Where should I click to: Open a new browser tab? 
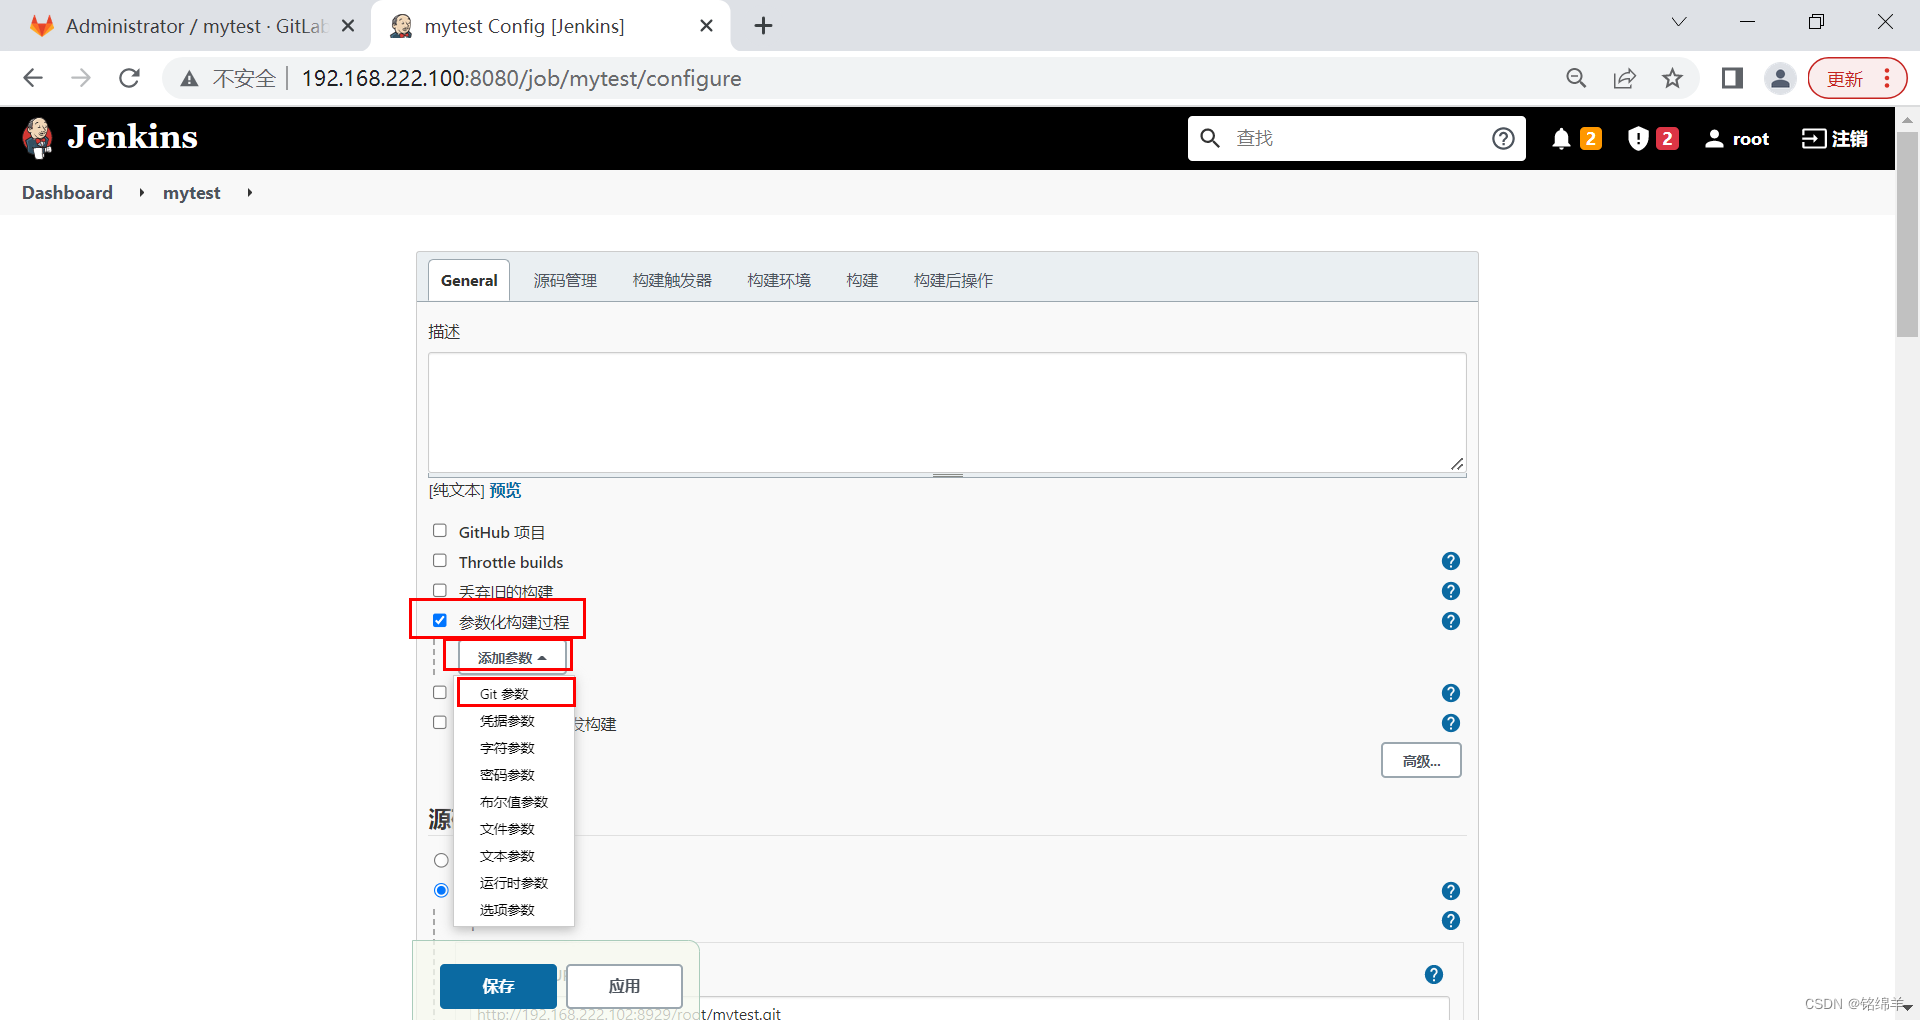(x=763, y=26)
